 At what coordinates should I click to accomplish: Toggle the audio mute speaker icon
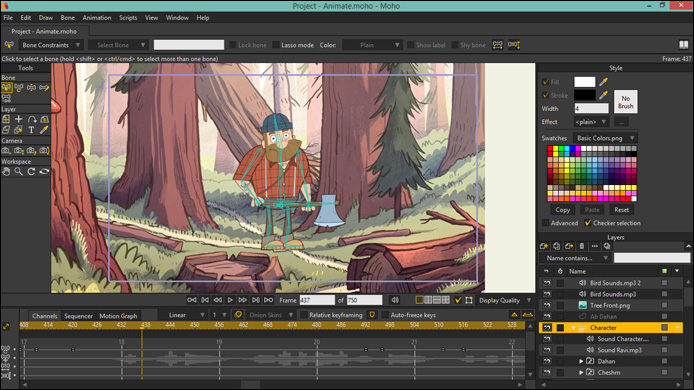click(395, 300)
